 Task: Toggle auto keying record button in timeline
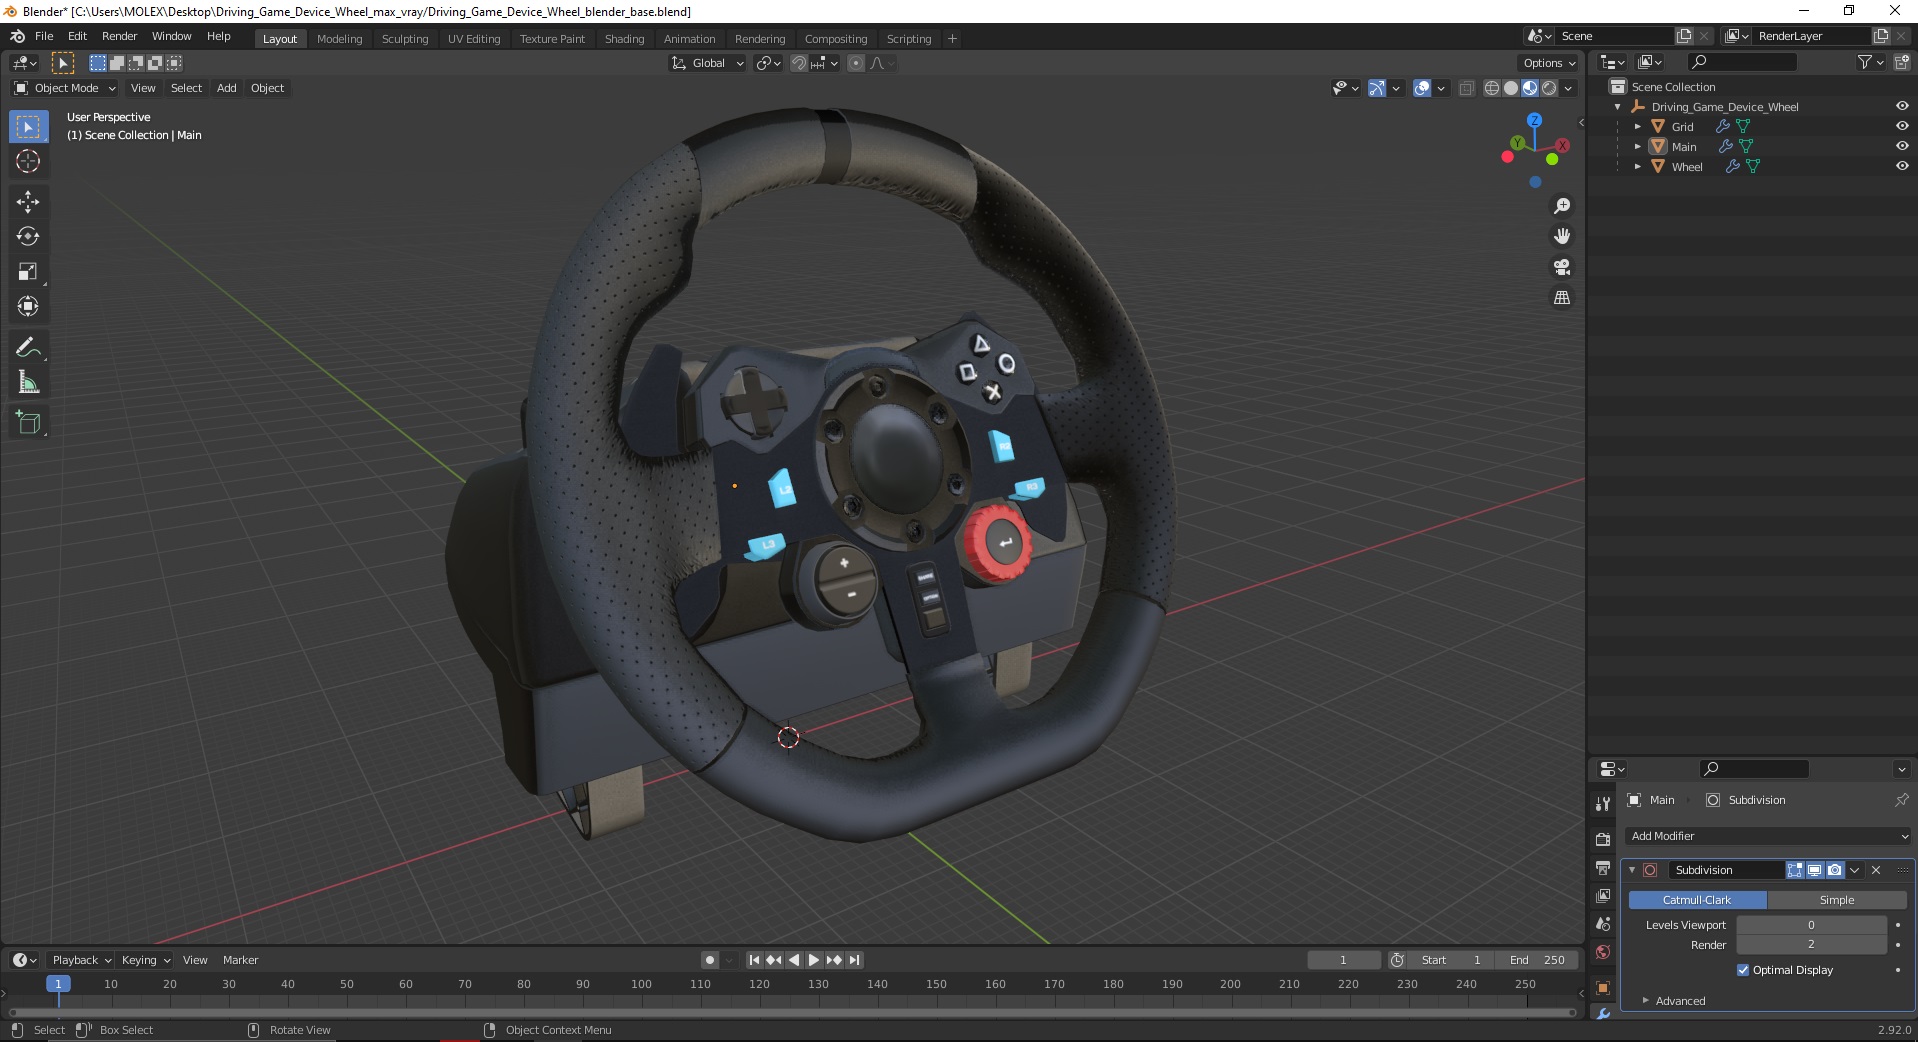pyautogui.click(x=710, y=960)
